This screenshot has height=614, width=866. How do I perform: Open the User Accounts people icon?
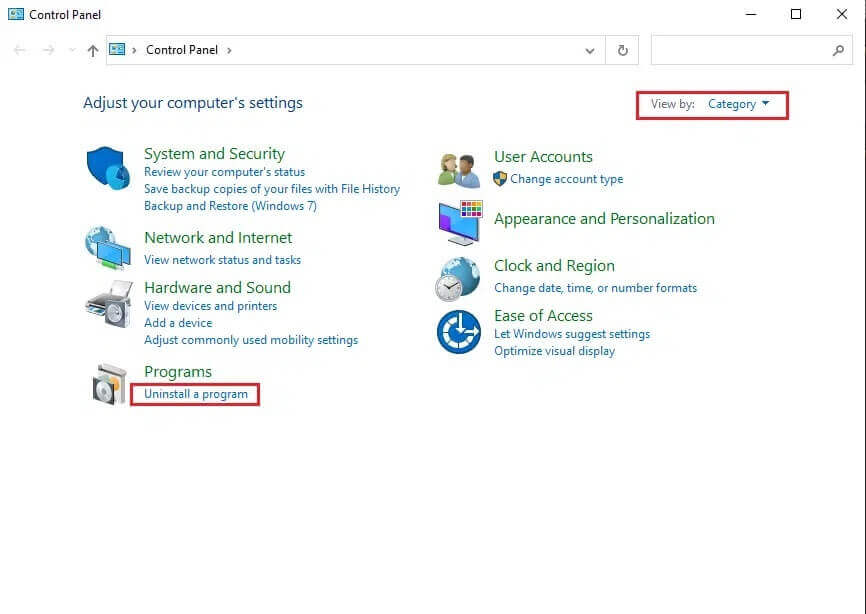click(x=459, y=170)
